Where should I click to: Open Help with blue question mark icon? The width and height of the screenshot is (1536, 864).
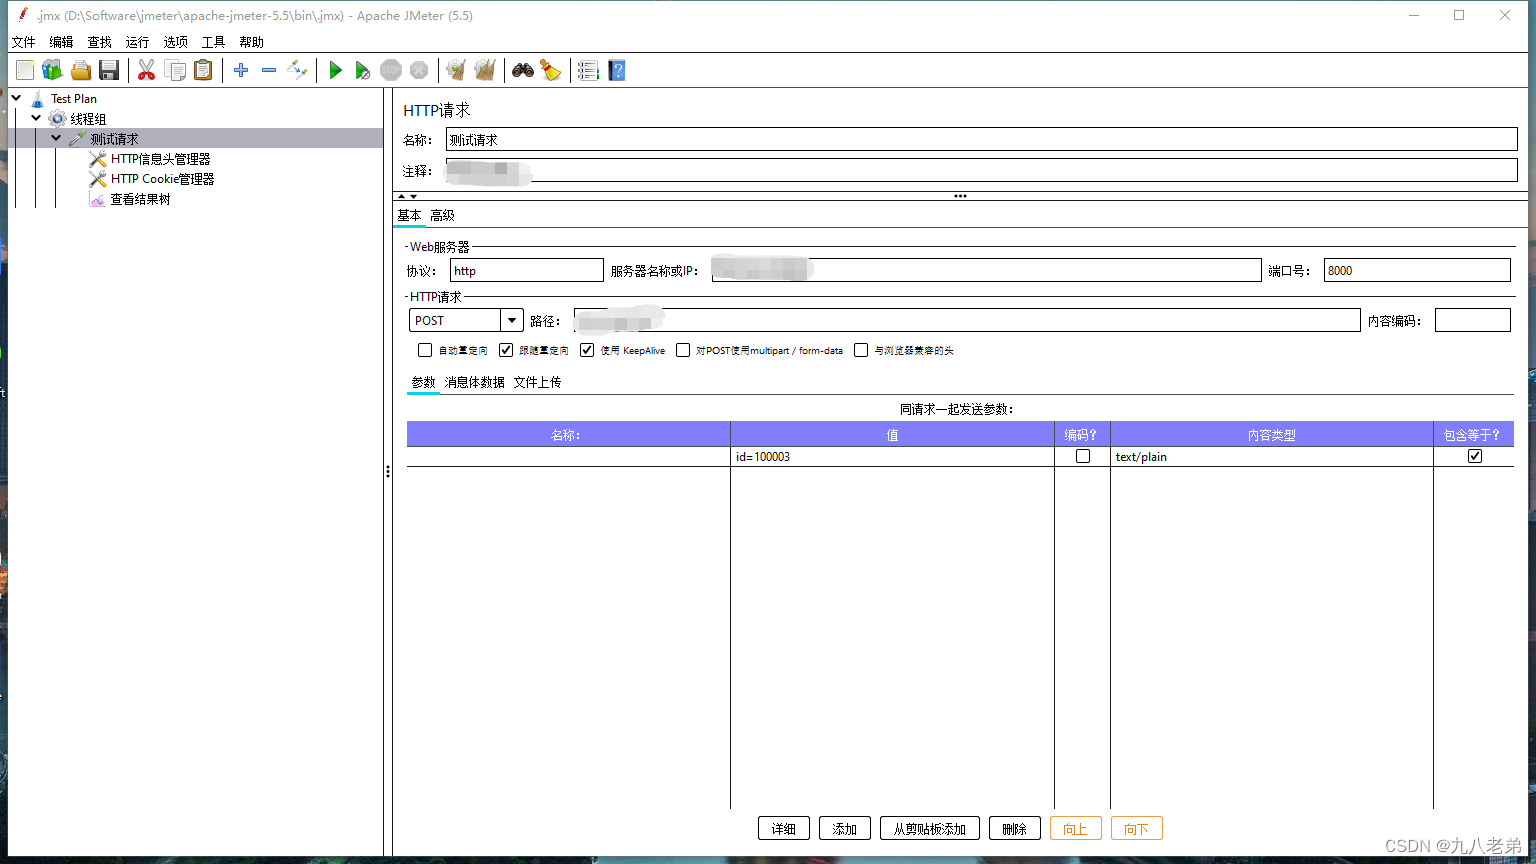(617, 70)
